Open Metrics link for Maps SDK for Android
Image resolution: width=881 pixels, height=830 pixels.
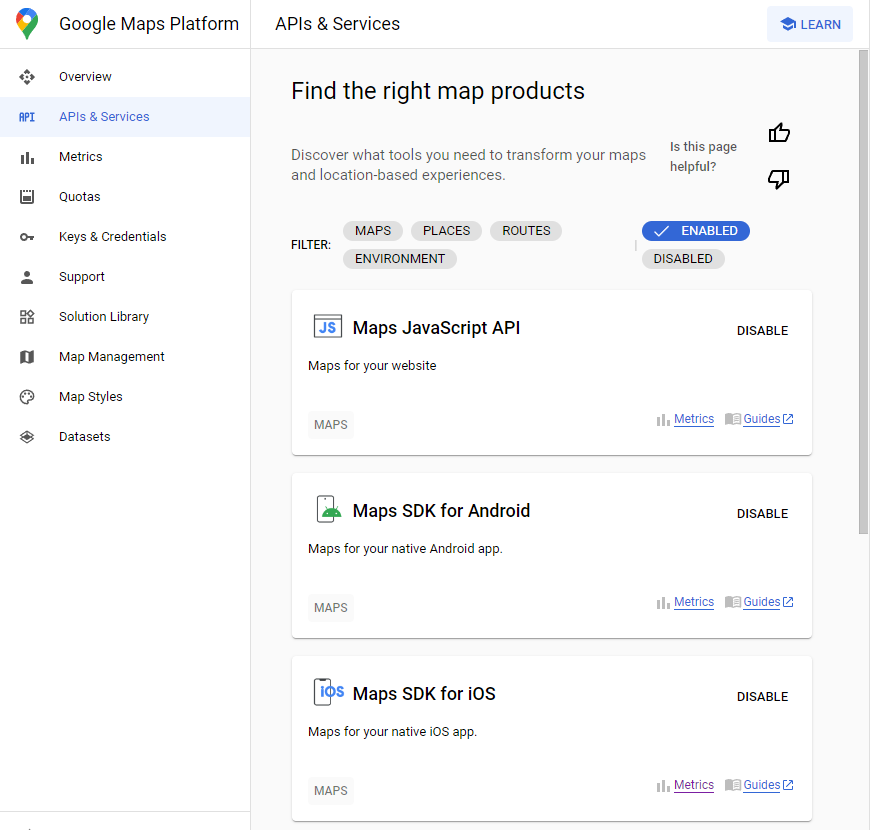pos(694,602)
